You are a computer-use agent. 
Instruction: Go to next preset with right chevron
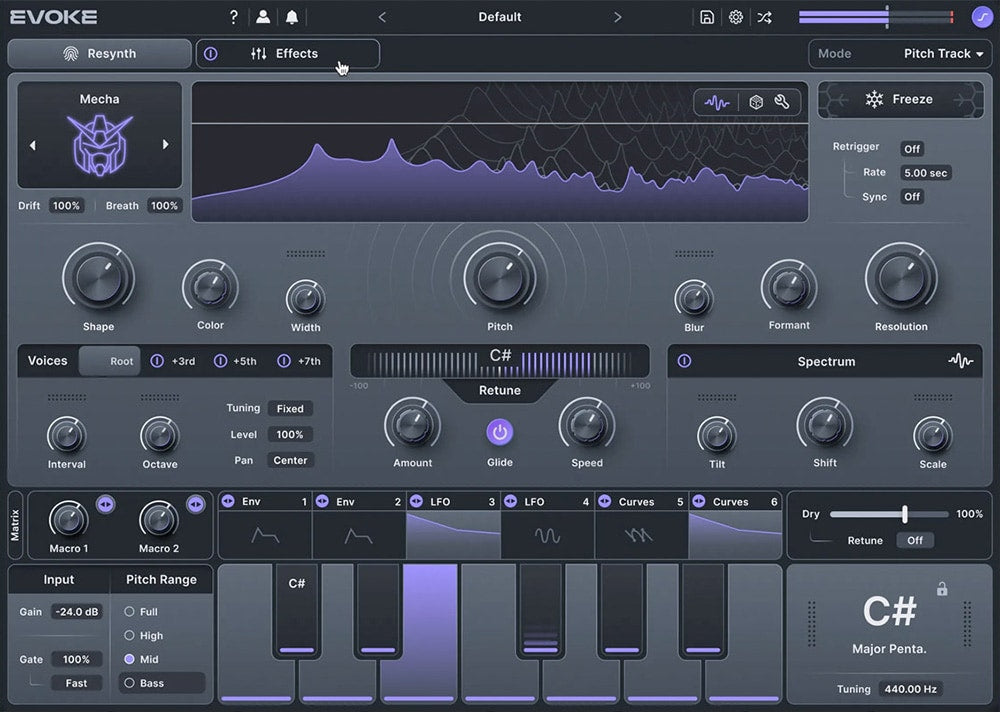coord(617,17)
